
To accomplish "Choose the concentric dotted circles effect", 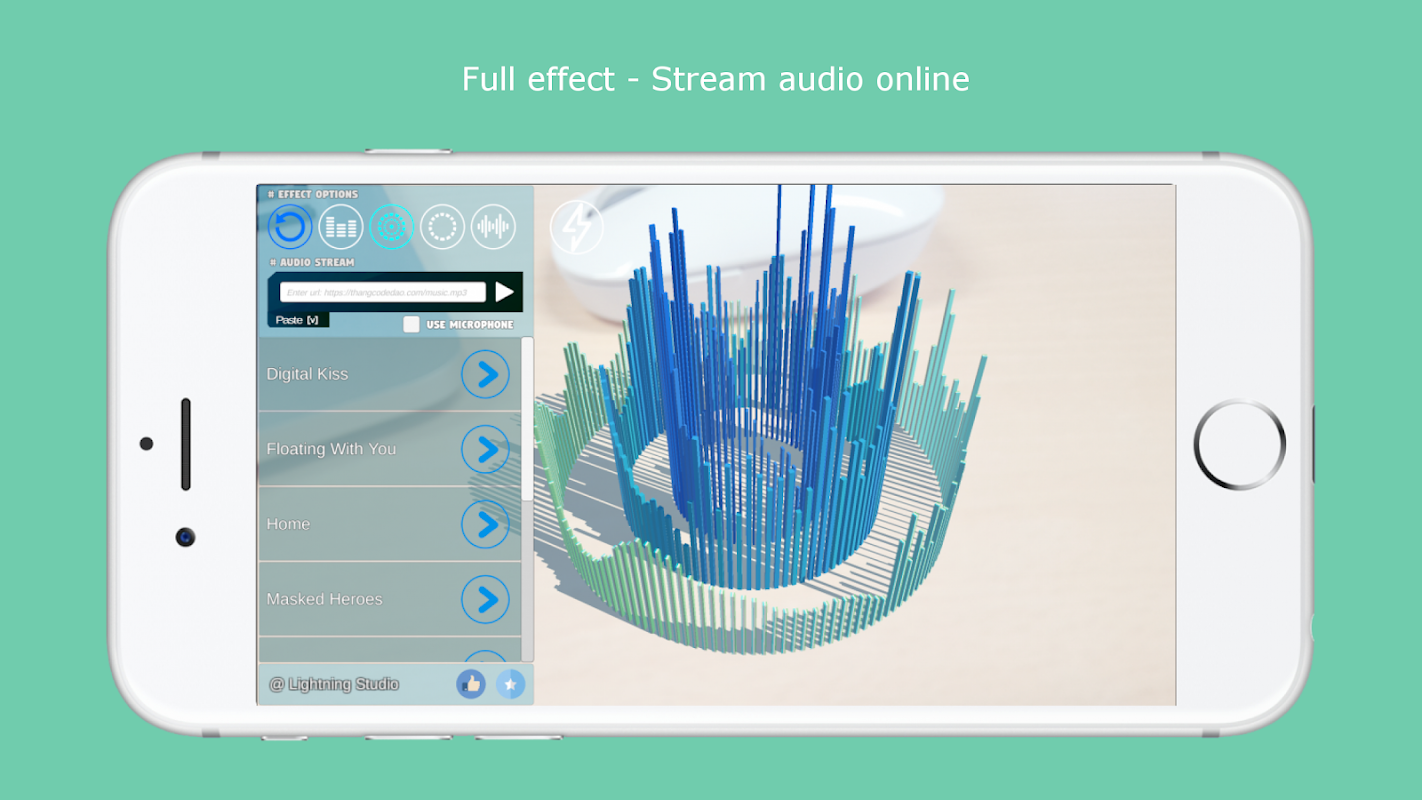I will click(391, 227).
